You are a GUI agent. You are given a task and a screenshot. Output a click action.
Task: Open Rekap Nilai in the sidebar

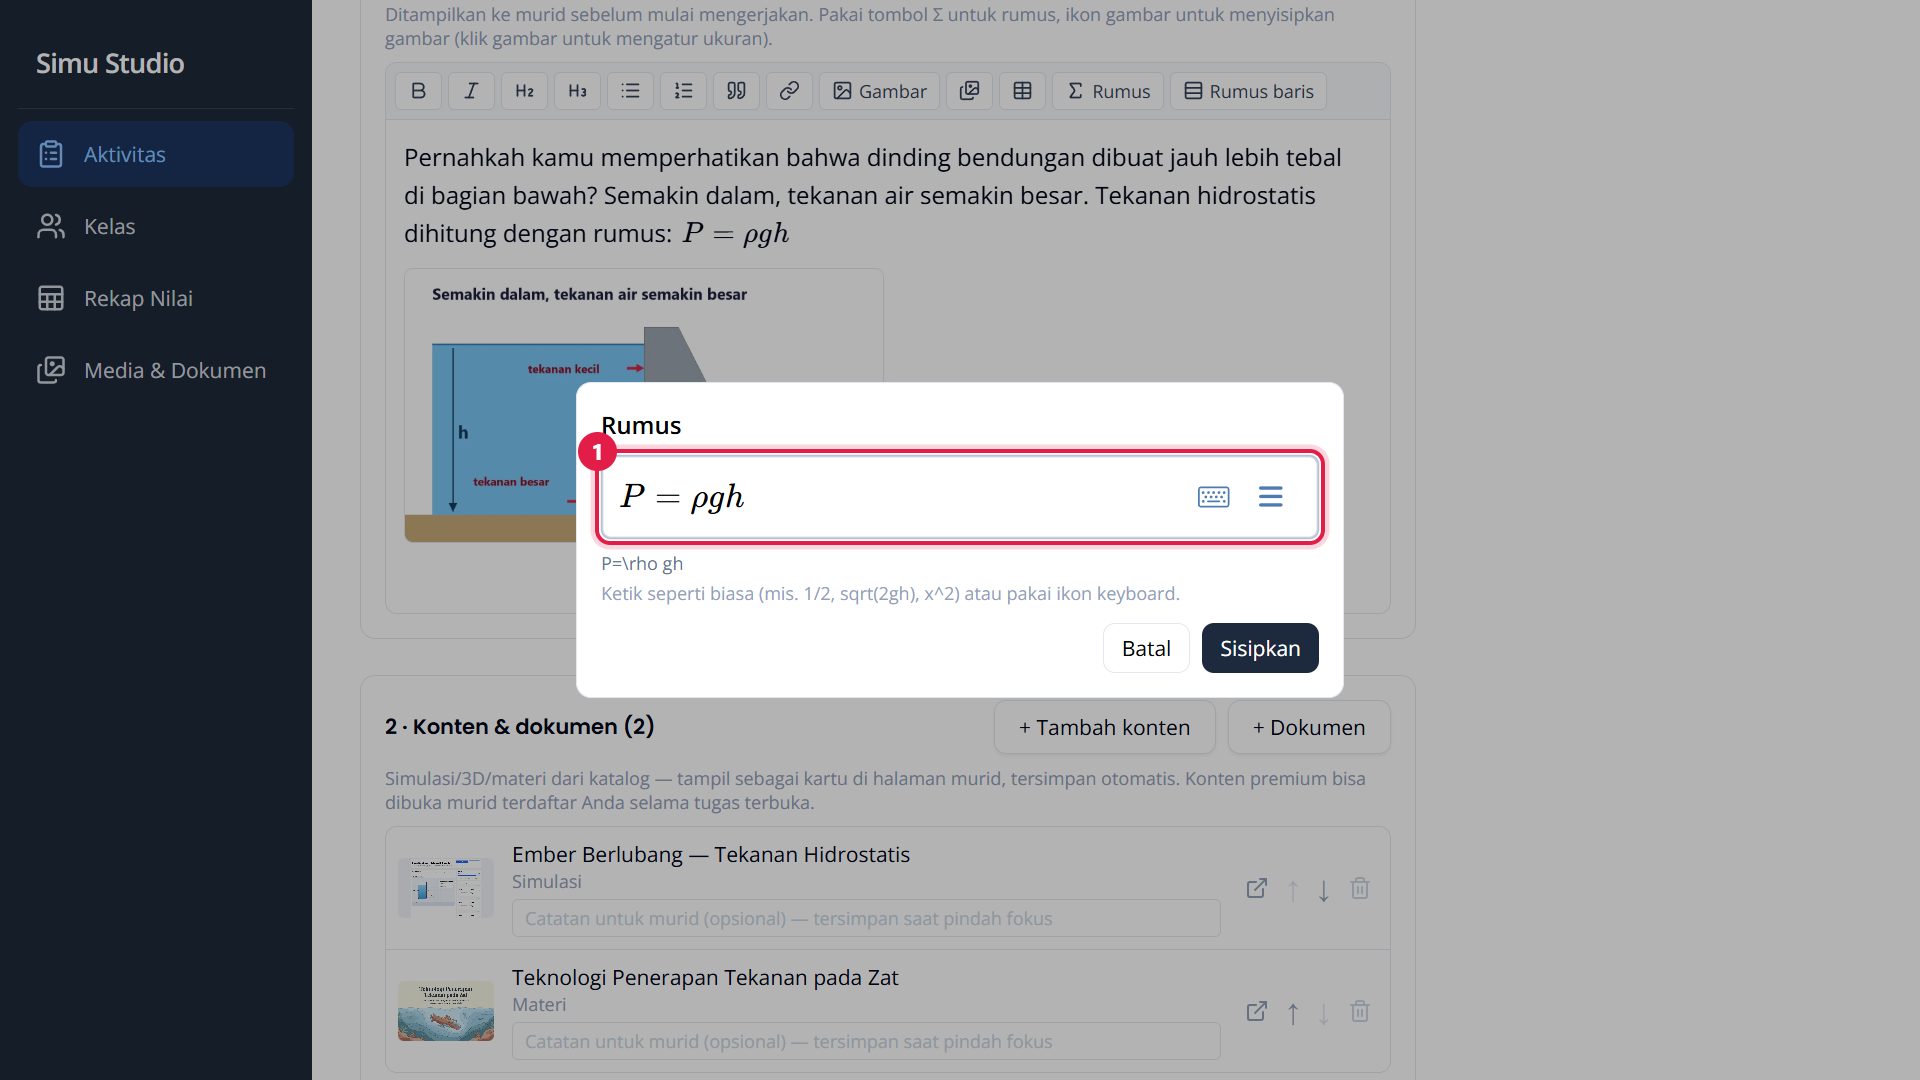[x=156, y=298]
